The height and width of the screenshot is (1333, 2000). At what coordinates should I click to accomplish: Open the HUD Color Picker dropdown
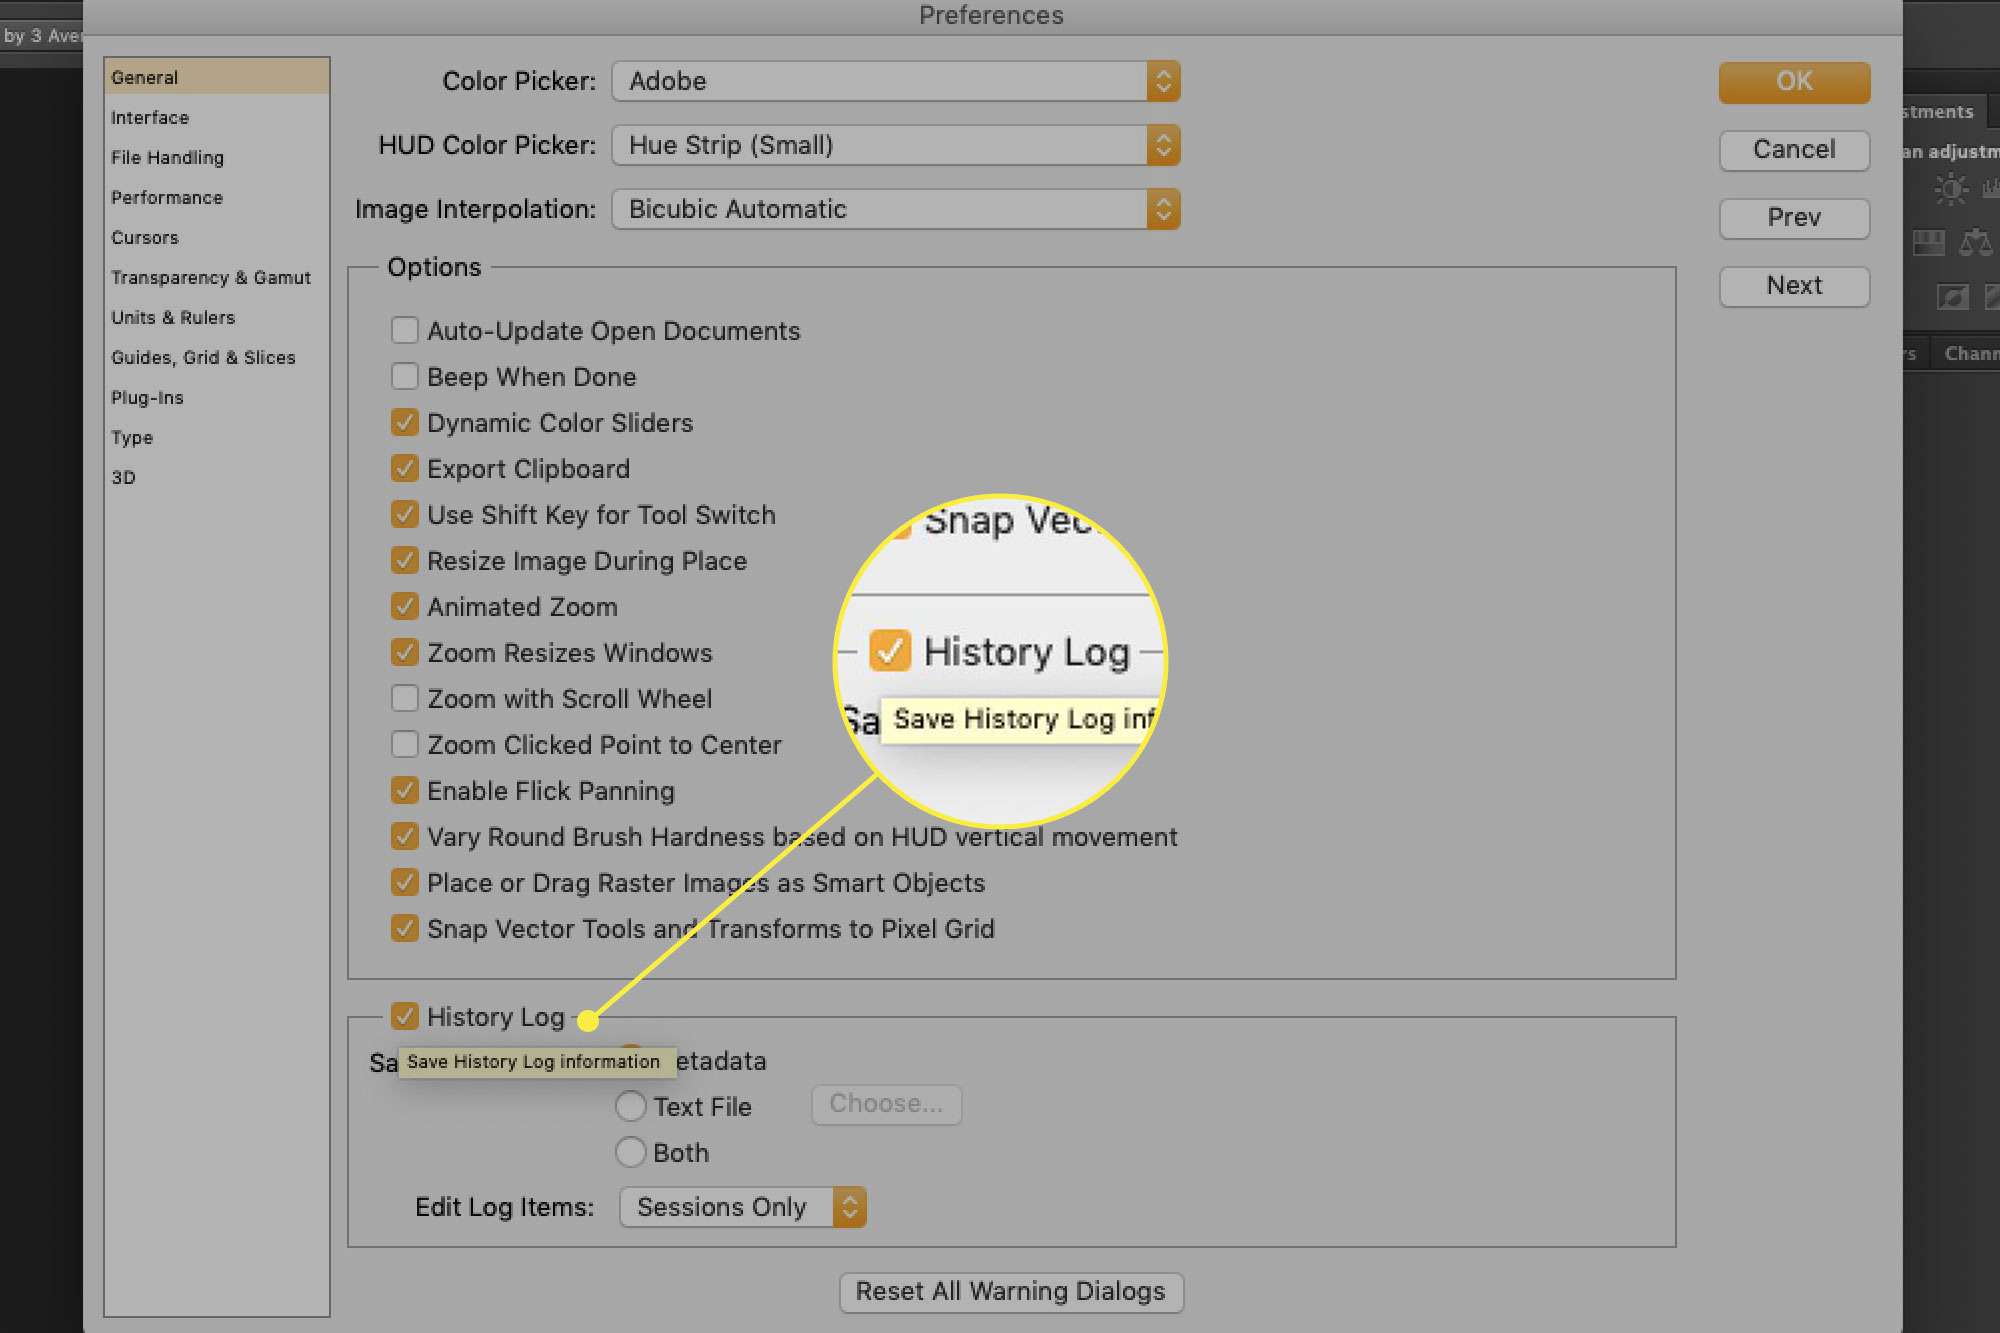(896, 145)
